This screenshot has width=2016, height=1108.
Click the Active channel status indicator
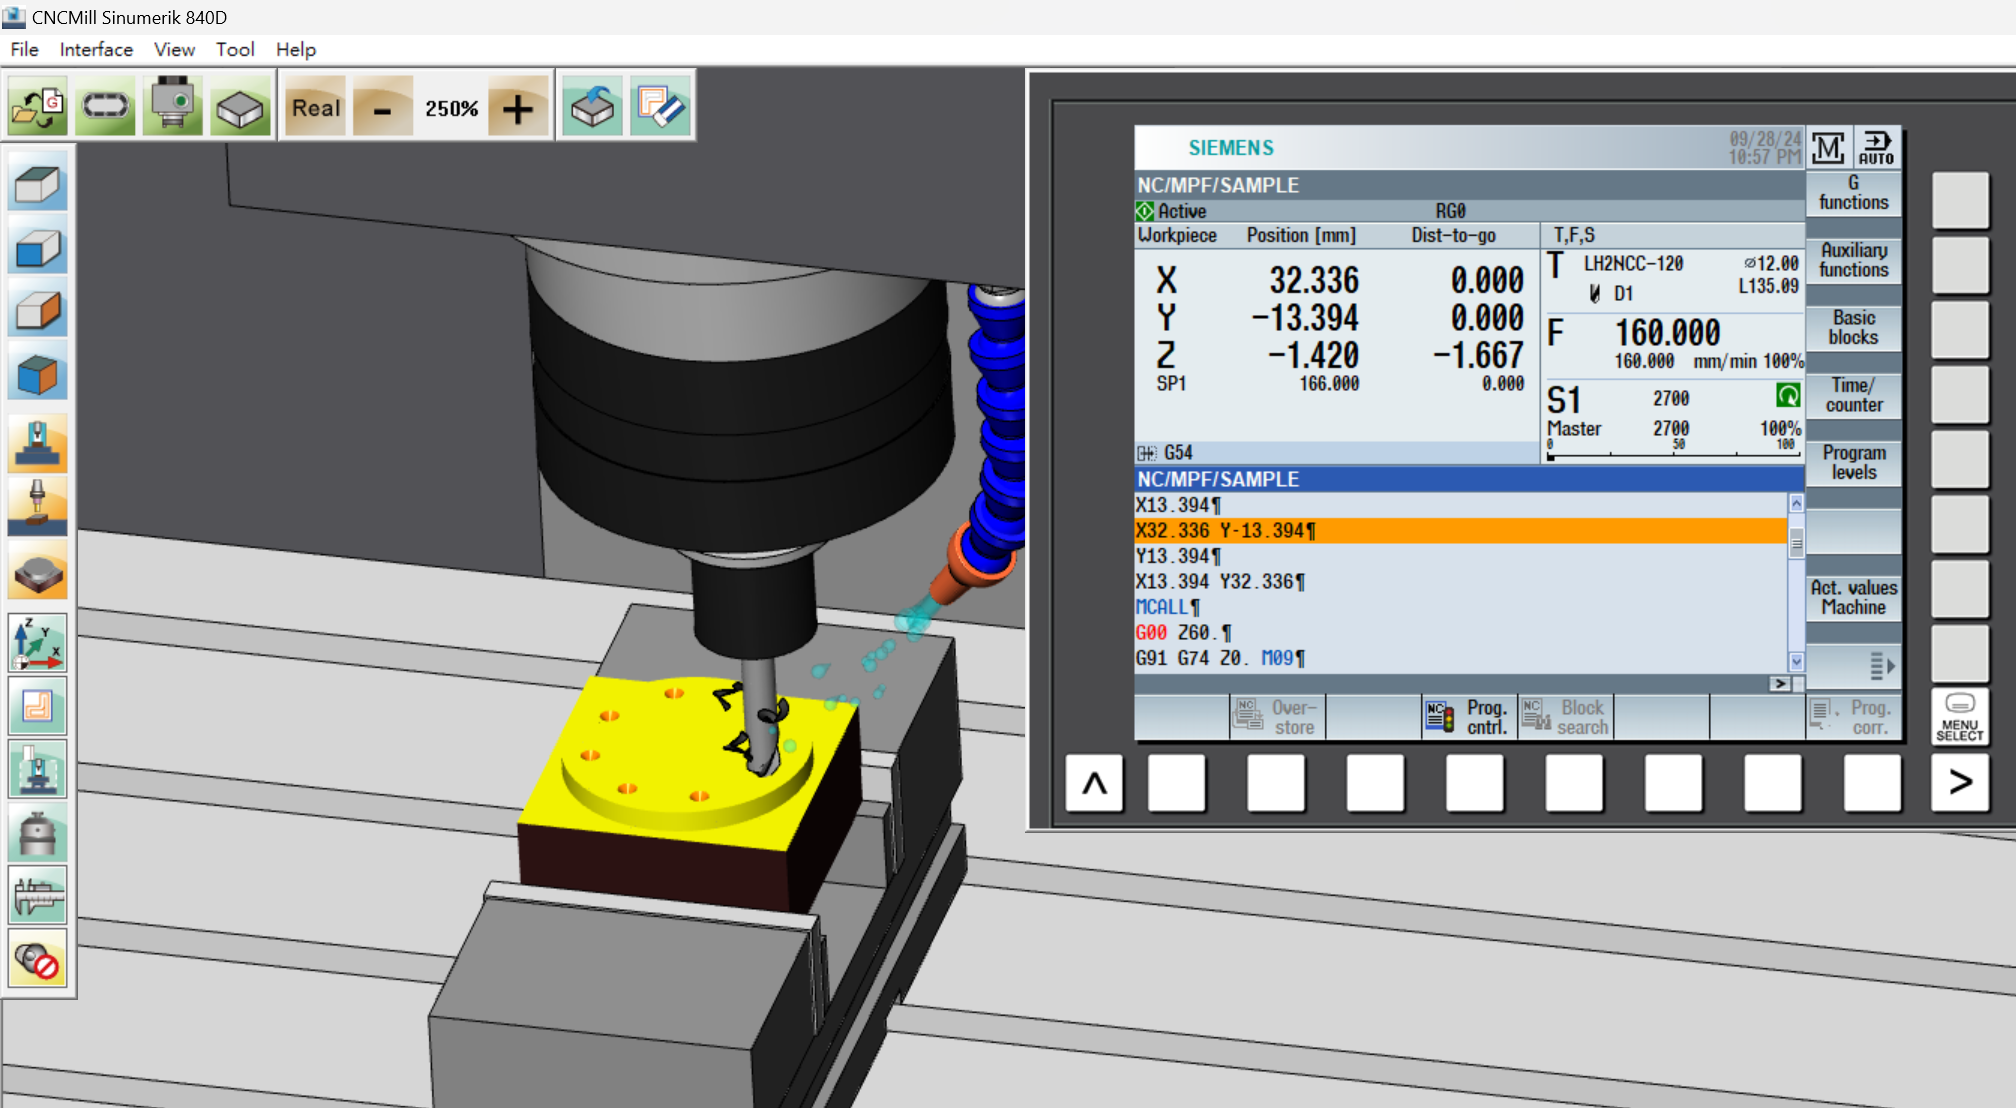(x=1171, y=212)
